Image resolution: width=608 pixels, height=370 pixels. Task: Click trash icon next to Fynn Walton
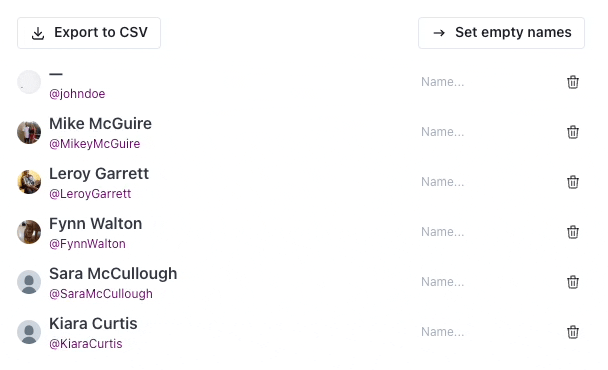pyautogui.click(x=573, y=232)
